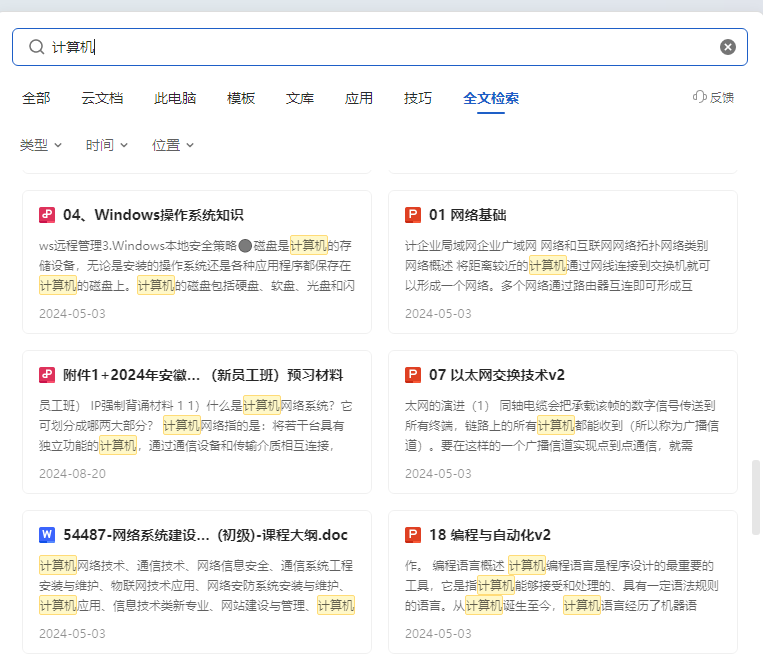Expand the 类型 filter dropdown
Image resolution: width=763 pixels, height=660 pixels.
(x=41, y=145)
